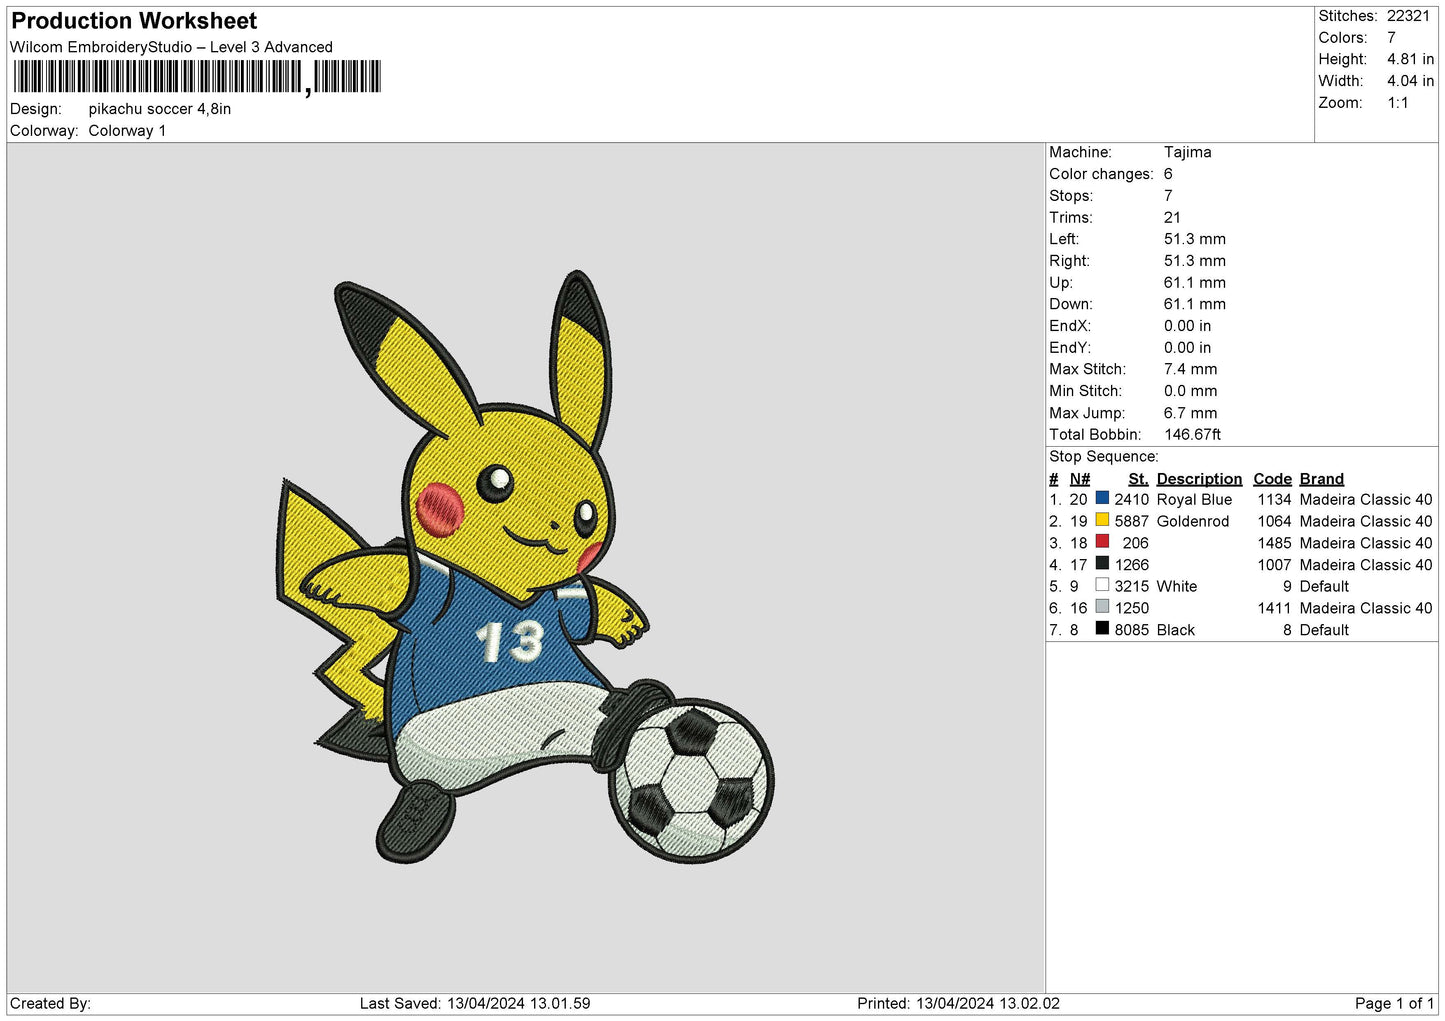Click the Left value '51.3 mm'
This screenshot has width=1445, height=1021.
[x=1194, y=239]
